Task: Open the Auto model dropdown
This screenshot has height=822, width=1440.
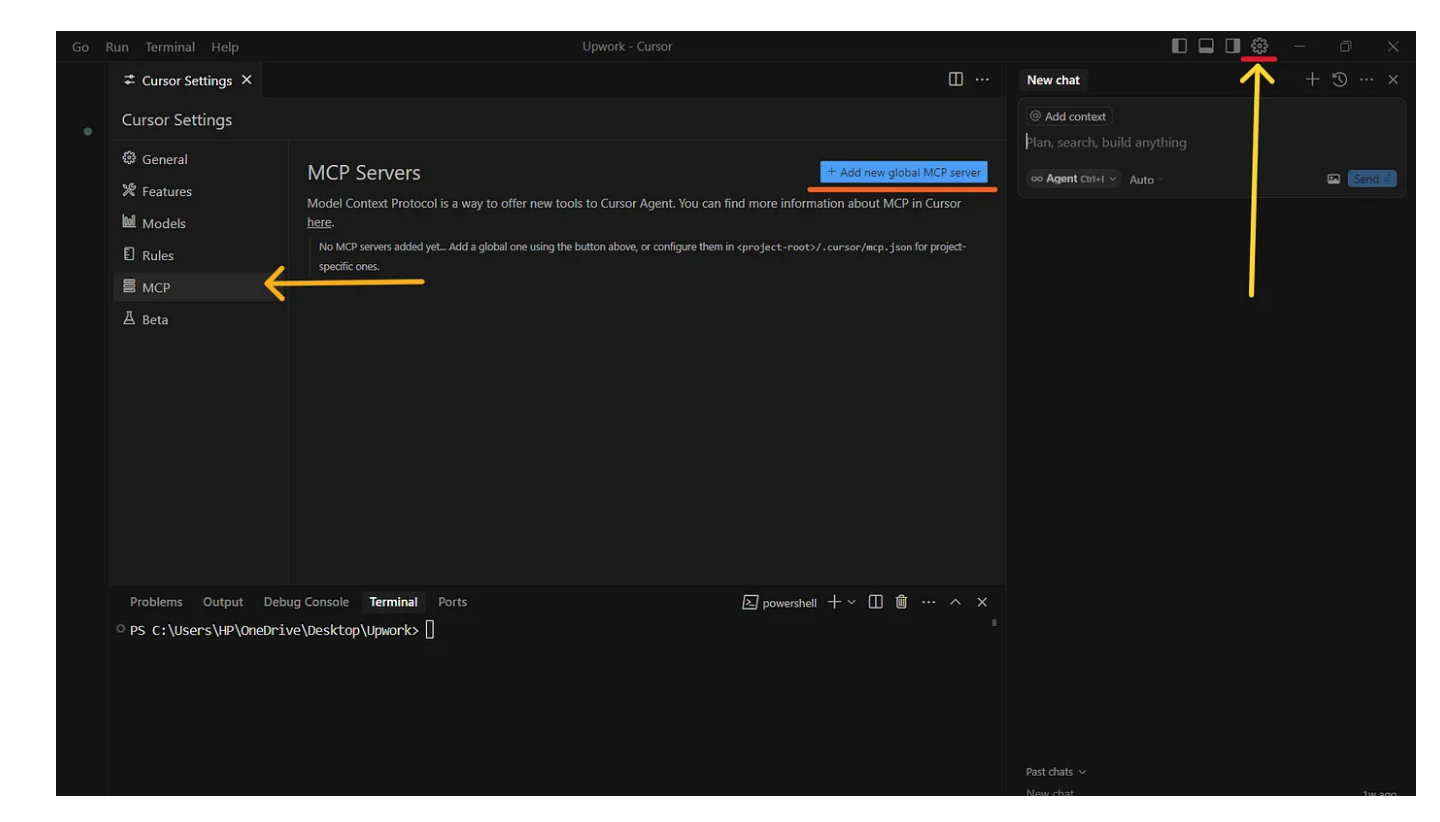Action: 1146,180
